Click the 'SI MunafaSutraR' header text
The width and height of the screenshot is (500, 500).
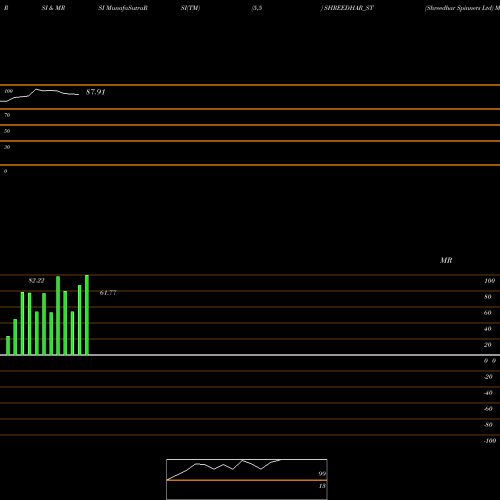[x=123, y=8]
